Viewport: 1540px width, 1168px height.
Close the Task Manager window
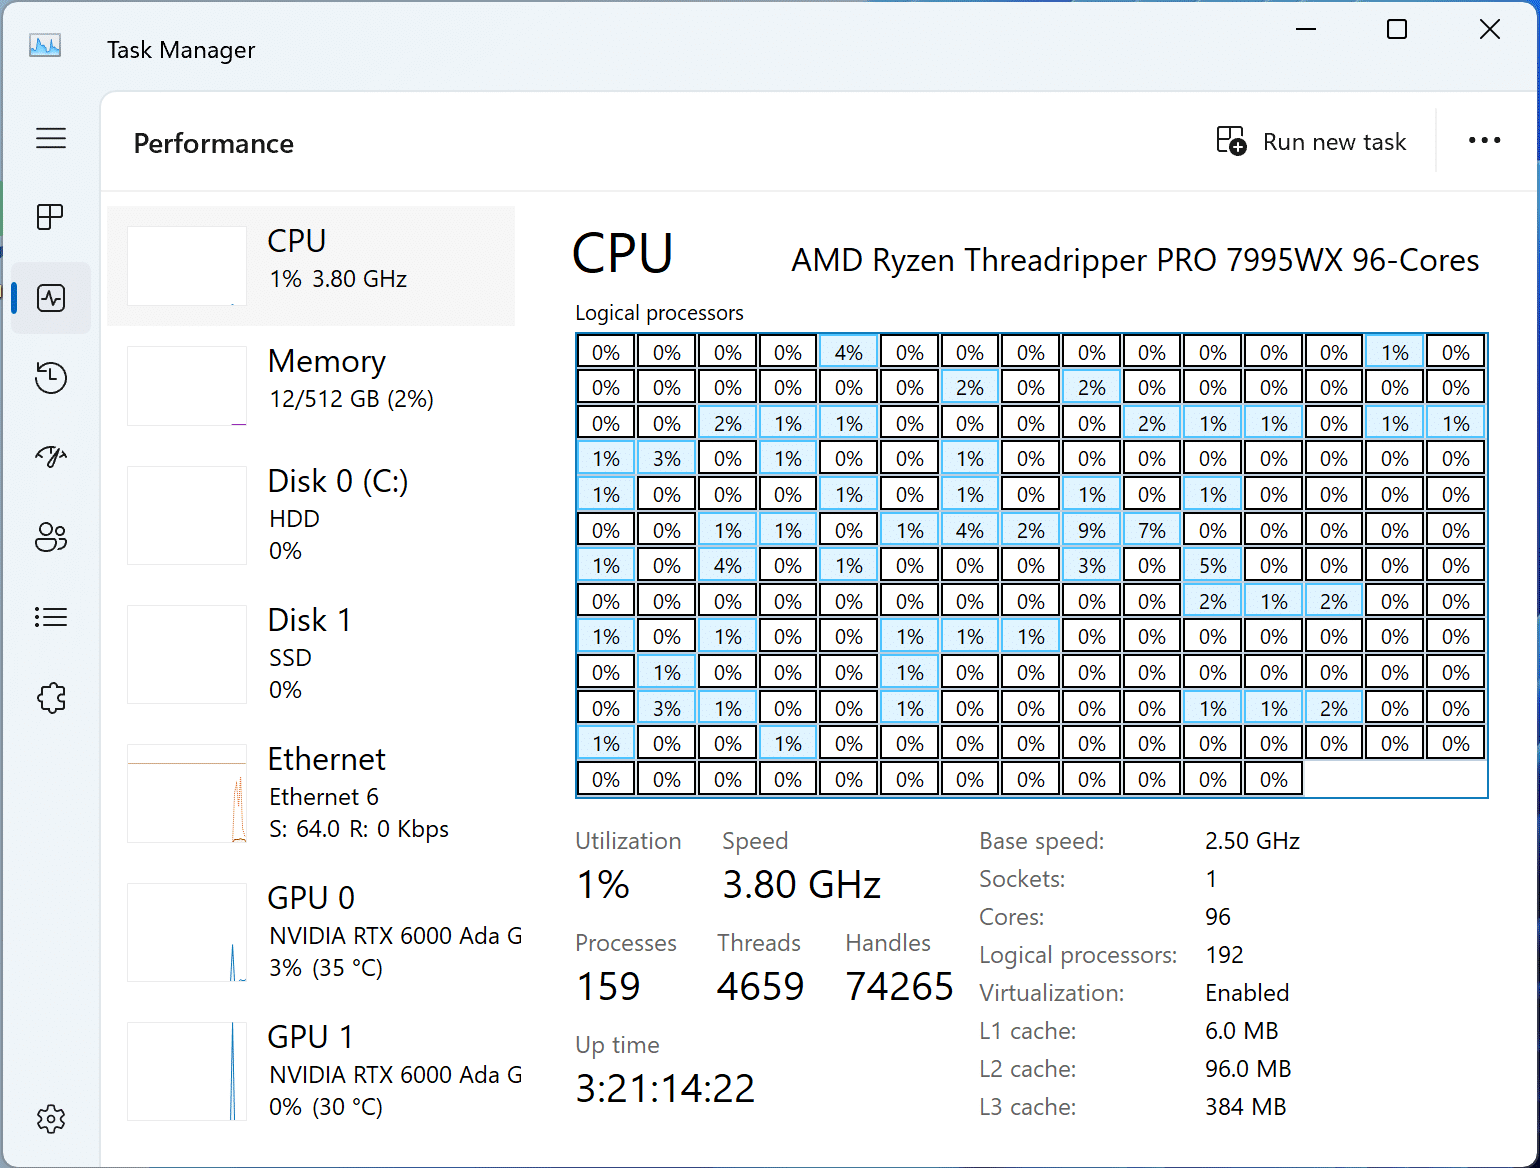pyautogui.click(x=1490, y=30)
